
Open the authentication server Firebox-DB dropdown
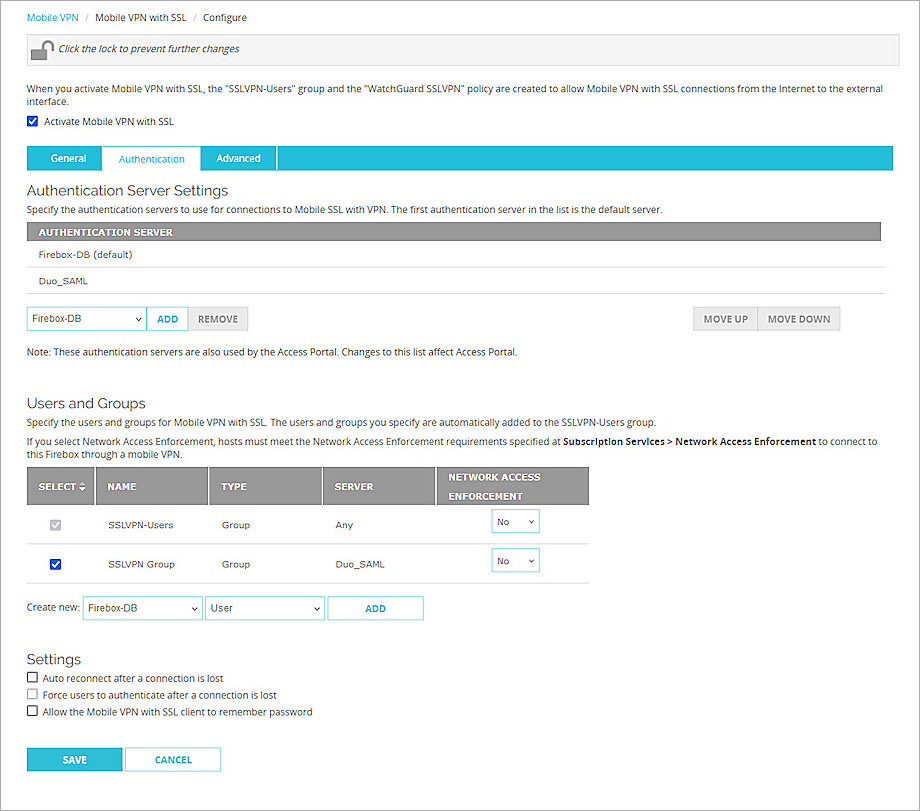pyautogui.click(x=86, y=319)
